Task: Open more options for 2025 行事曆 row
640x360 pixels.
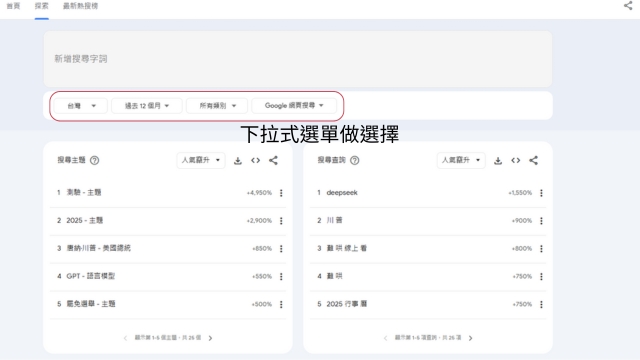Action: click(x=541, y=304)
